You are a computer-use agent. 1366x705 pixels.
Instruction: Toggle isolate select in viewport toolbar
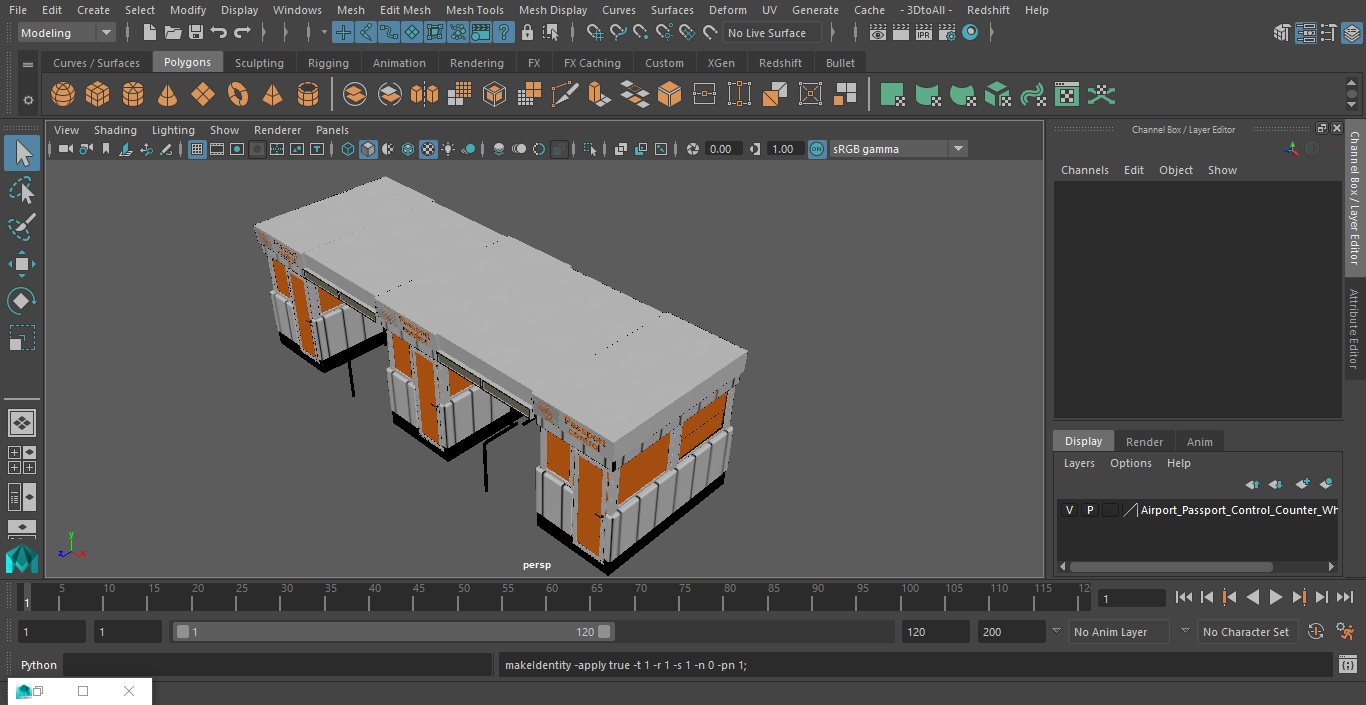(x=590, y=149)
